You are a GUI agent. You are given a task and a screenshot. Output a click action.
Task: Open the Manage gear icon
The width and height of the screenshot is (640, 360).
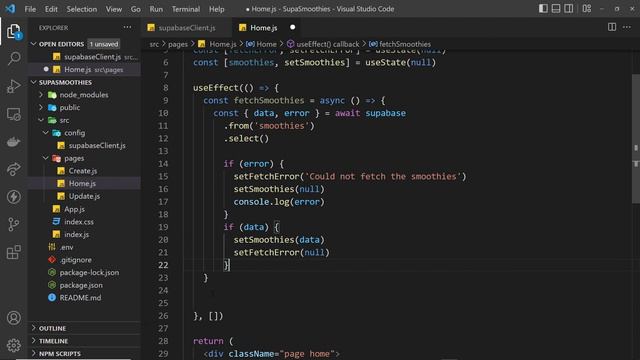[13, 345]
